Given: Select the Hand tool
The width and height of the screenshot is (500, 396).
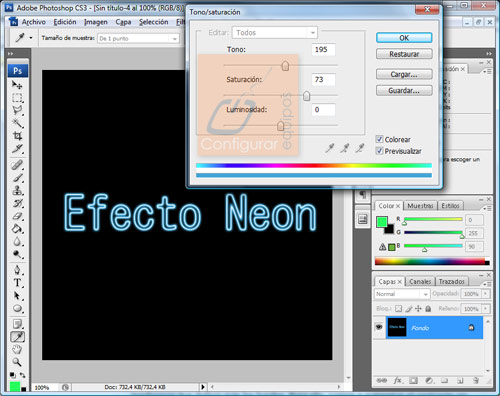Looking at the screenshot, I should (x=17, y=350).
